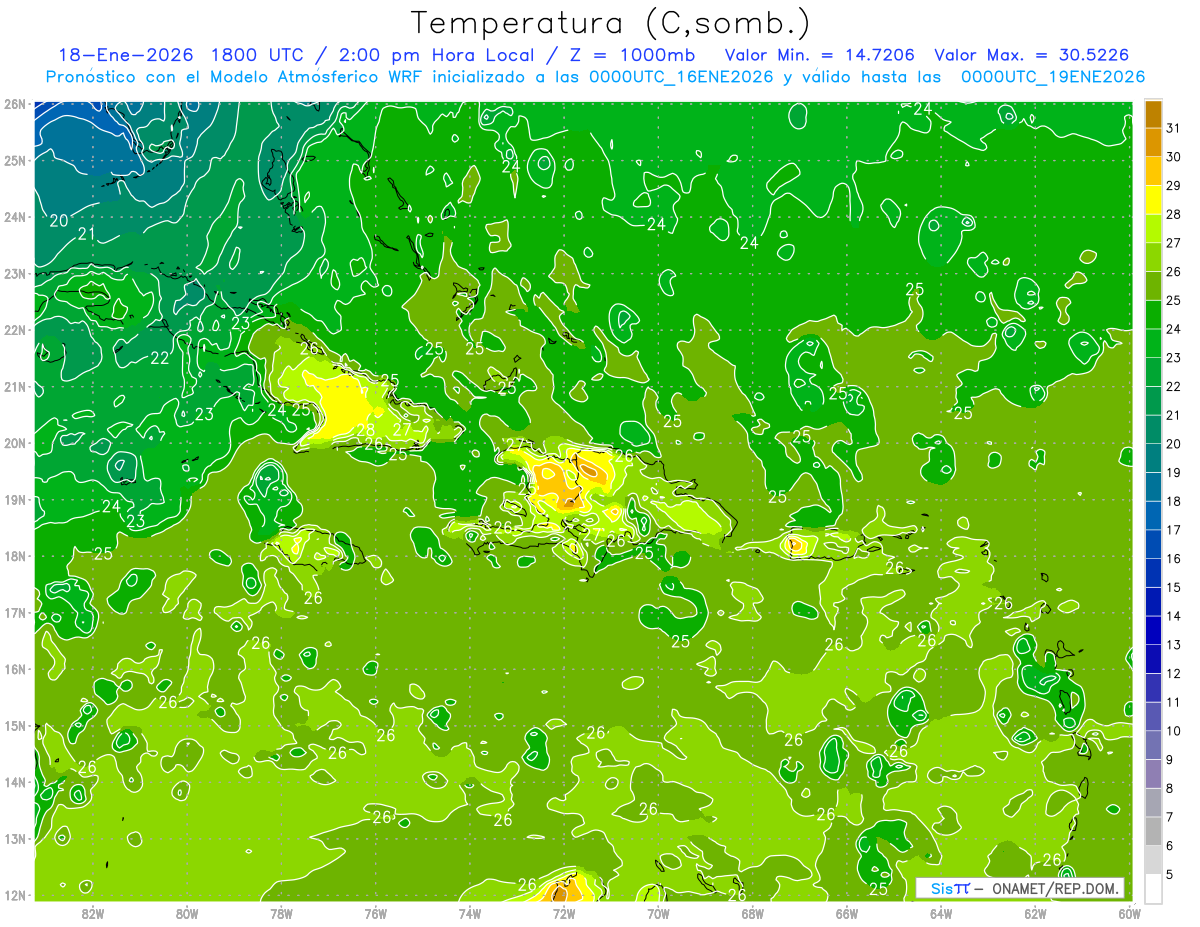This screenshot has height=927, width=1200.
Task: Click the contour label 28 over eastern Cuba
Action: 366,430
